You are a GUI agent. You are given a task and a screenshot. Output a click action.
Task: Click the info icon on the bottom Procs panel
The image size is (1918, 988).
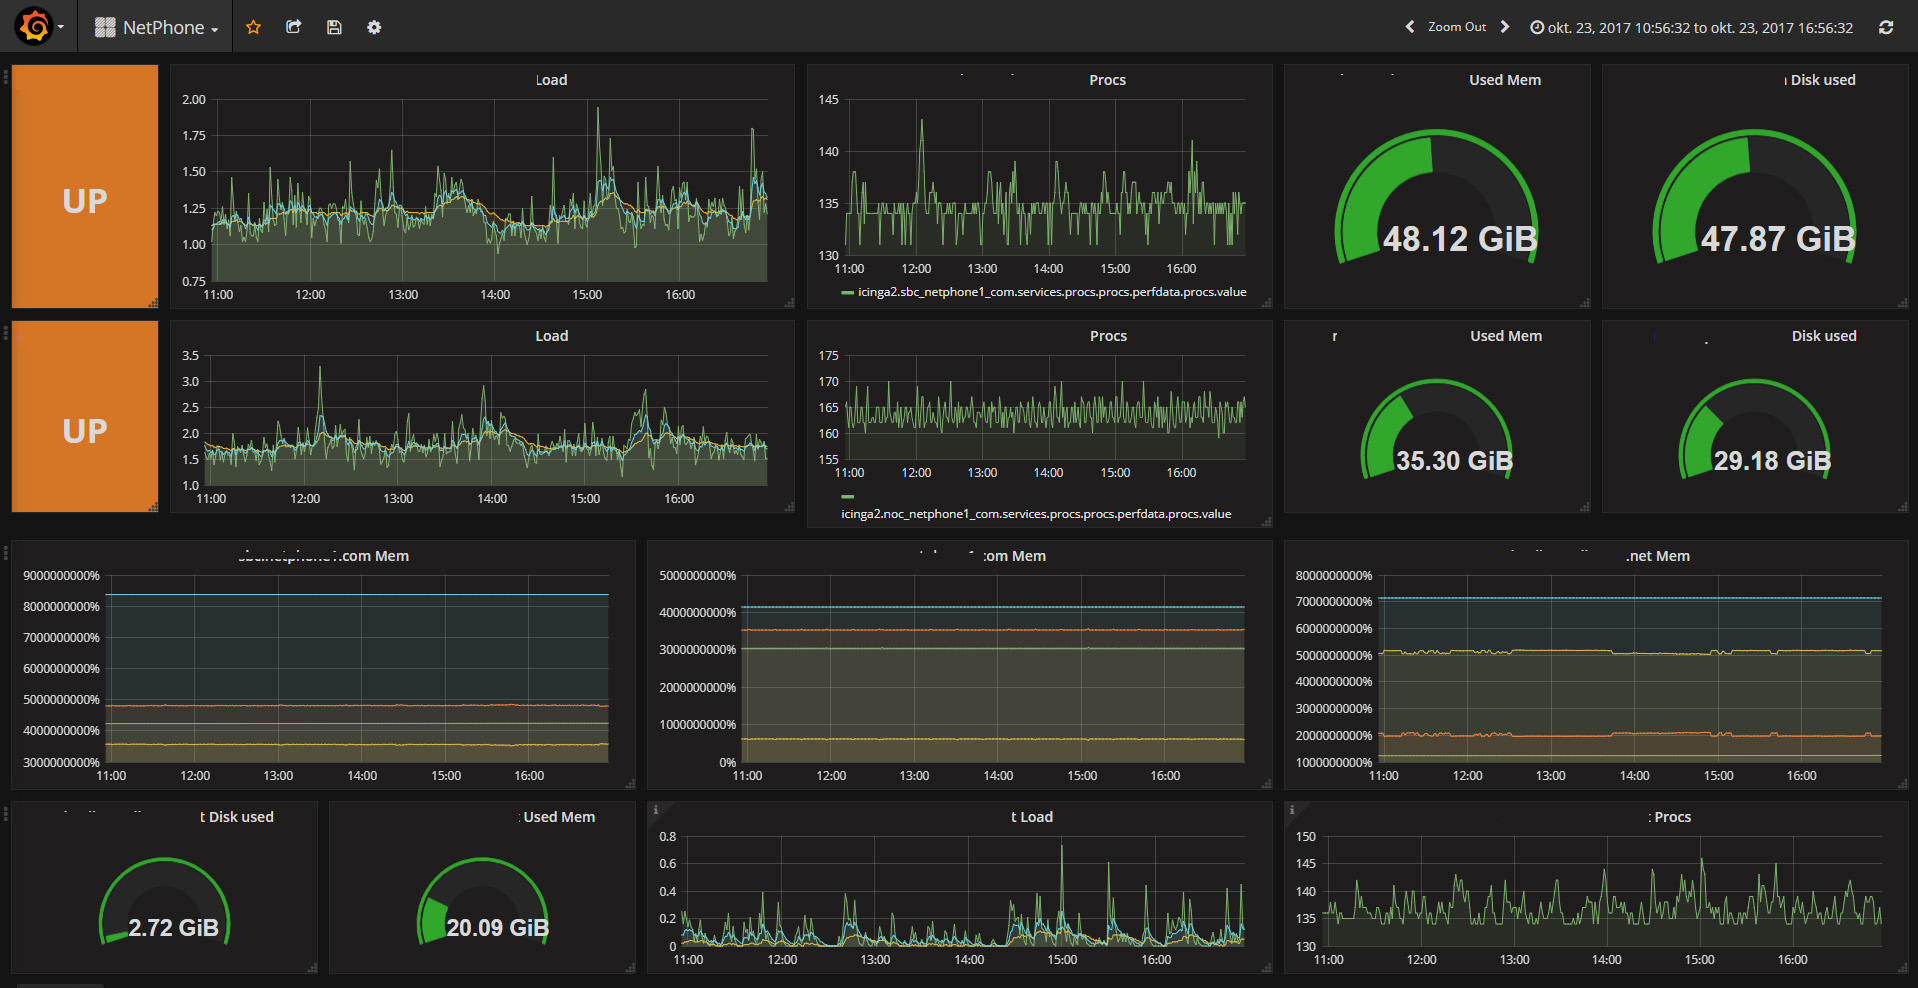tap(1291, 810)
